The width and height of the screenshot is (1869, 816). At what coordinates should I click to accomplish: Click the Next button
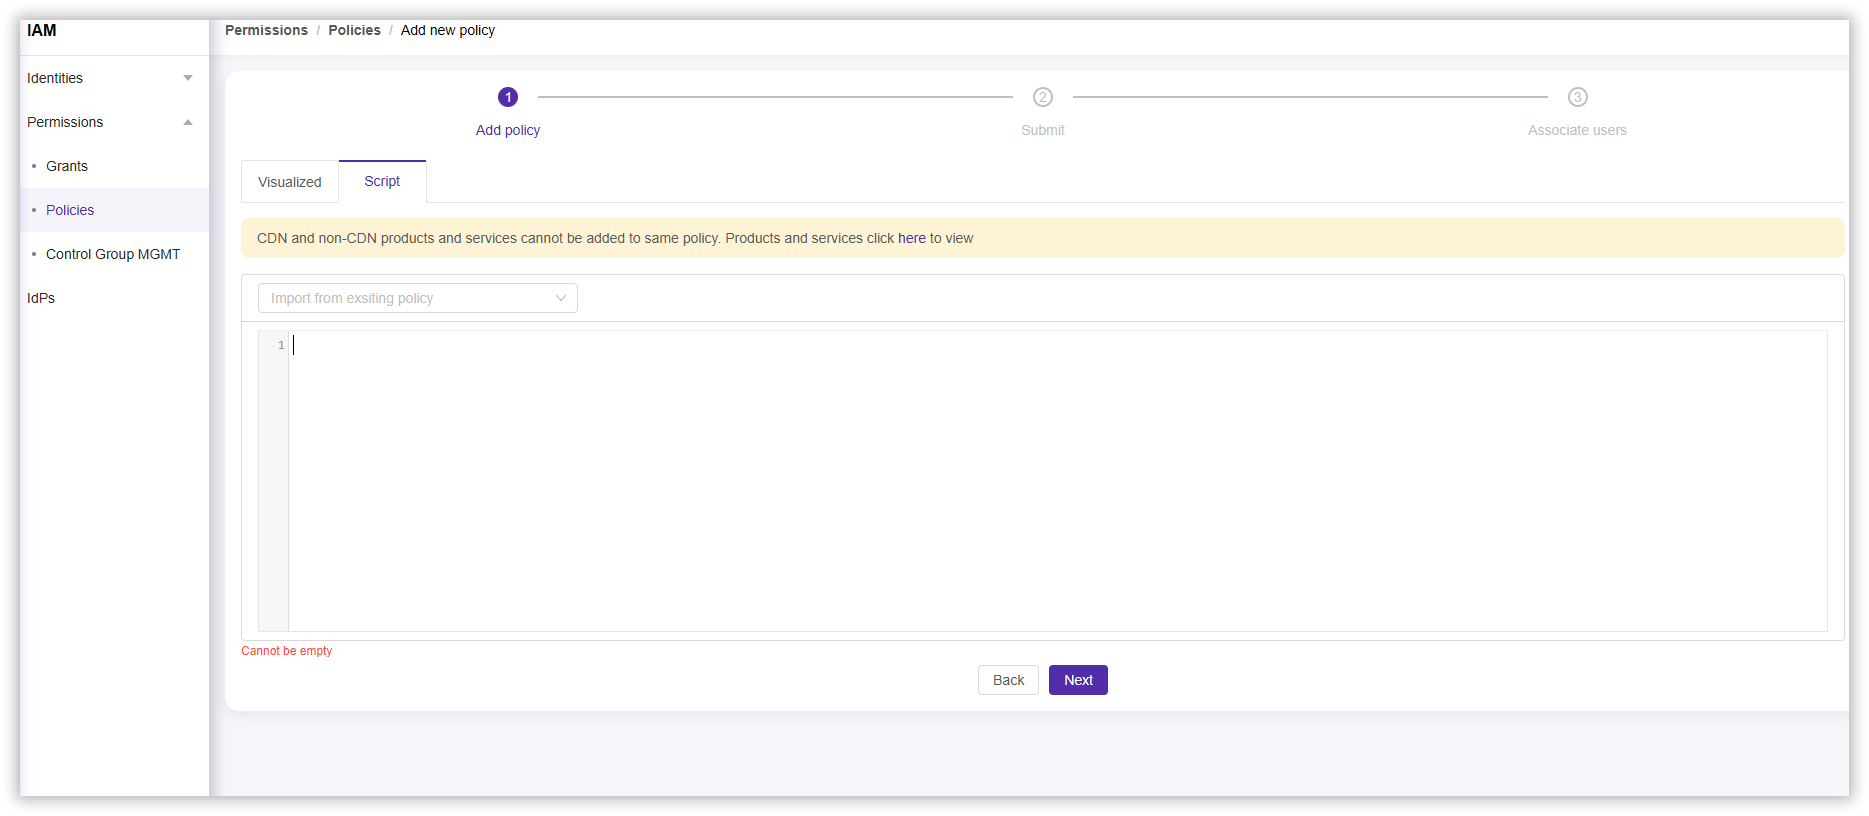pos(1078,680)
